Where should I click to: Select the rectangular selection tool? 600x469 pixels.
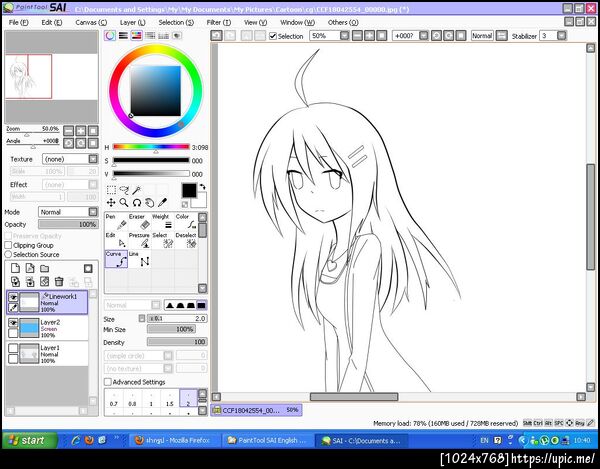(x=111, y=190)
